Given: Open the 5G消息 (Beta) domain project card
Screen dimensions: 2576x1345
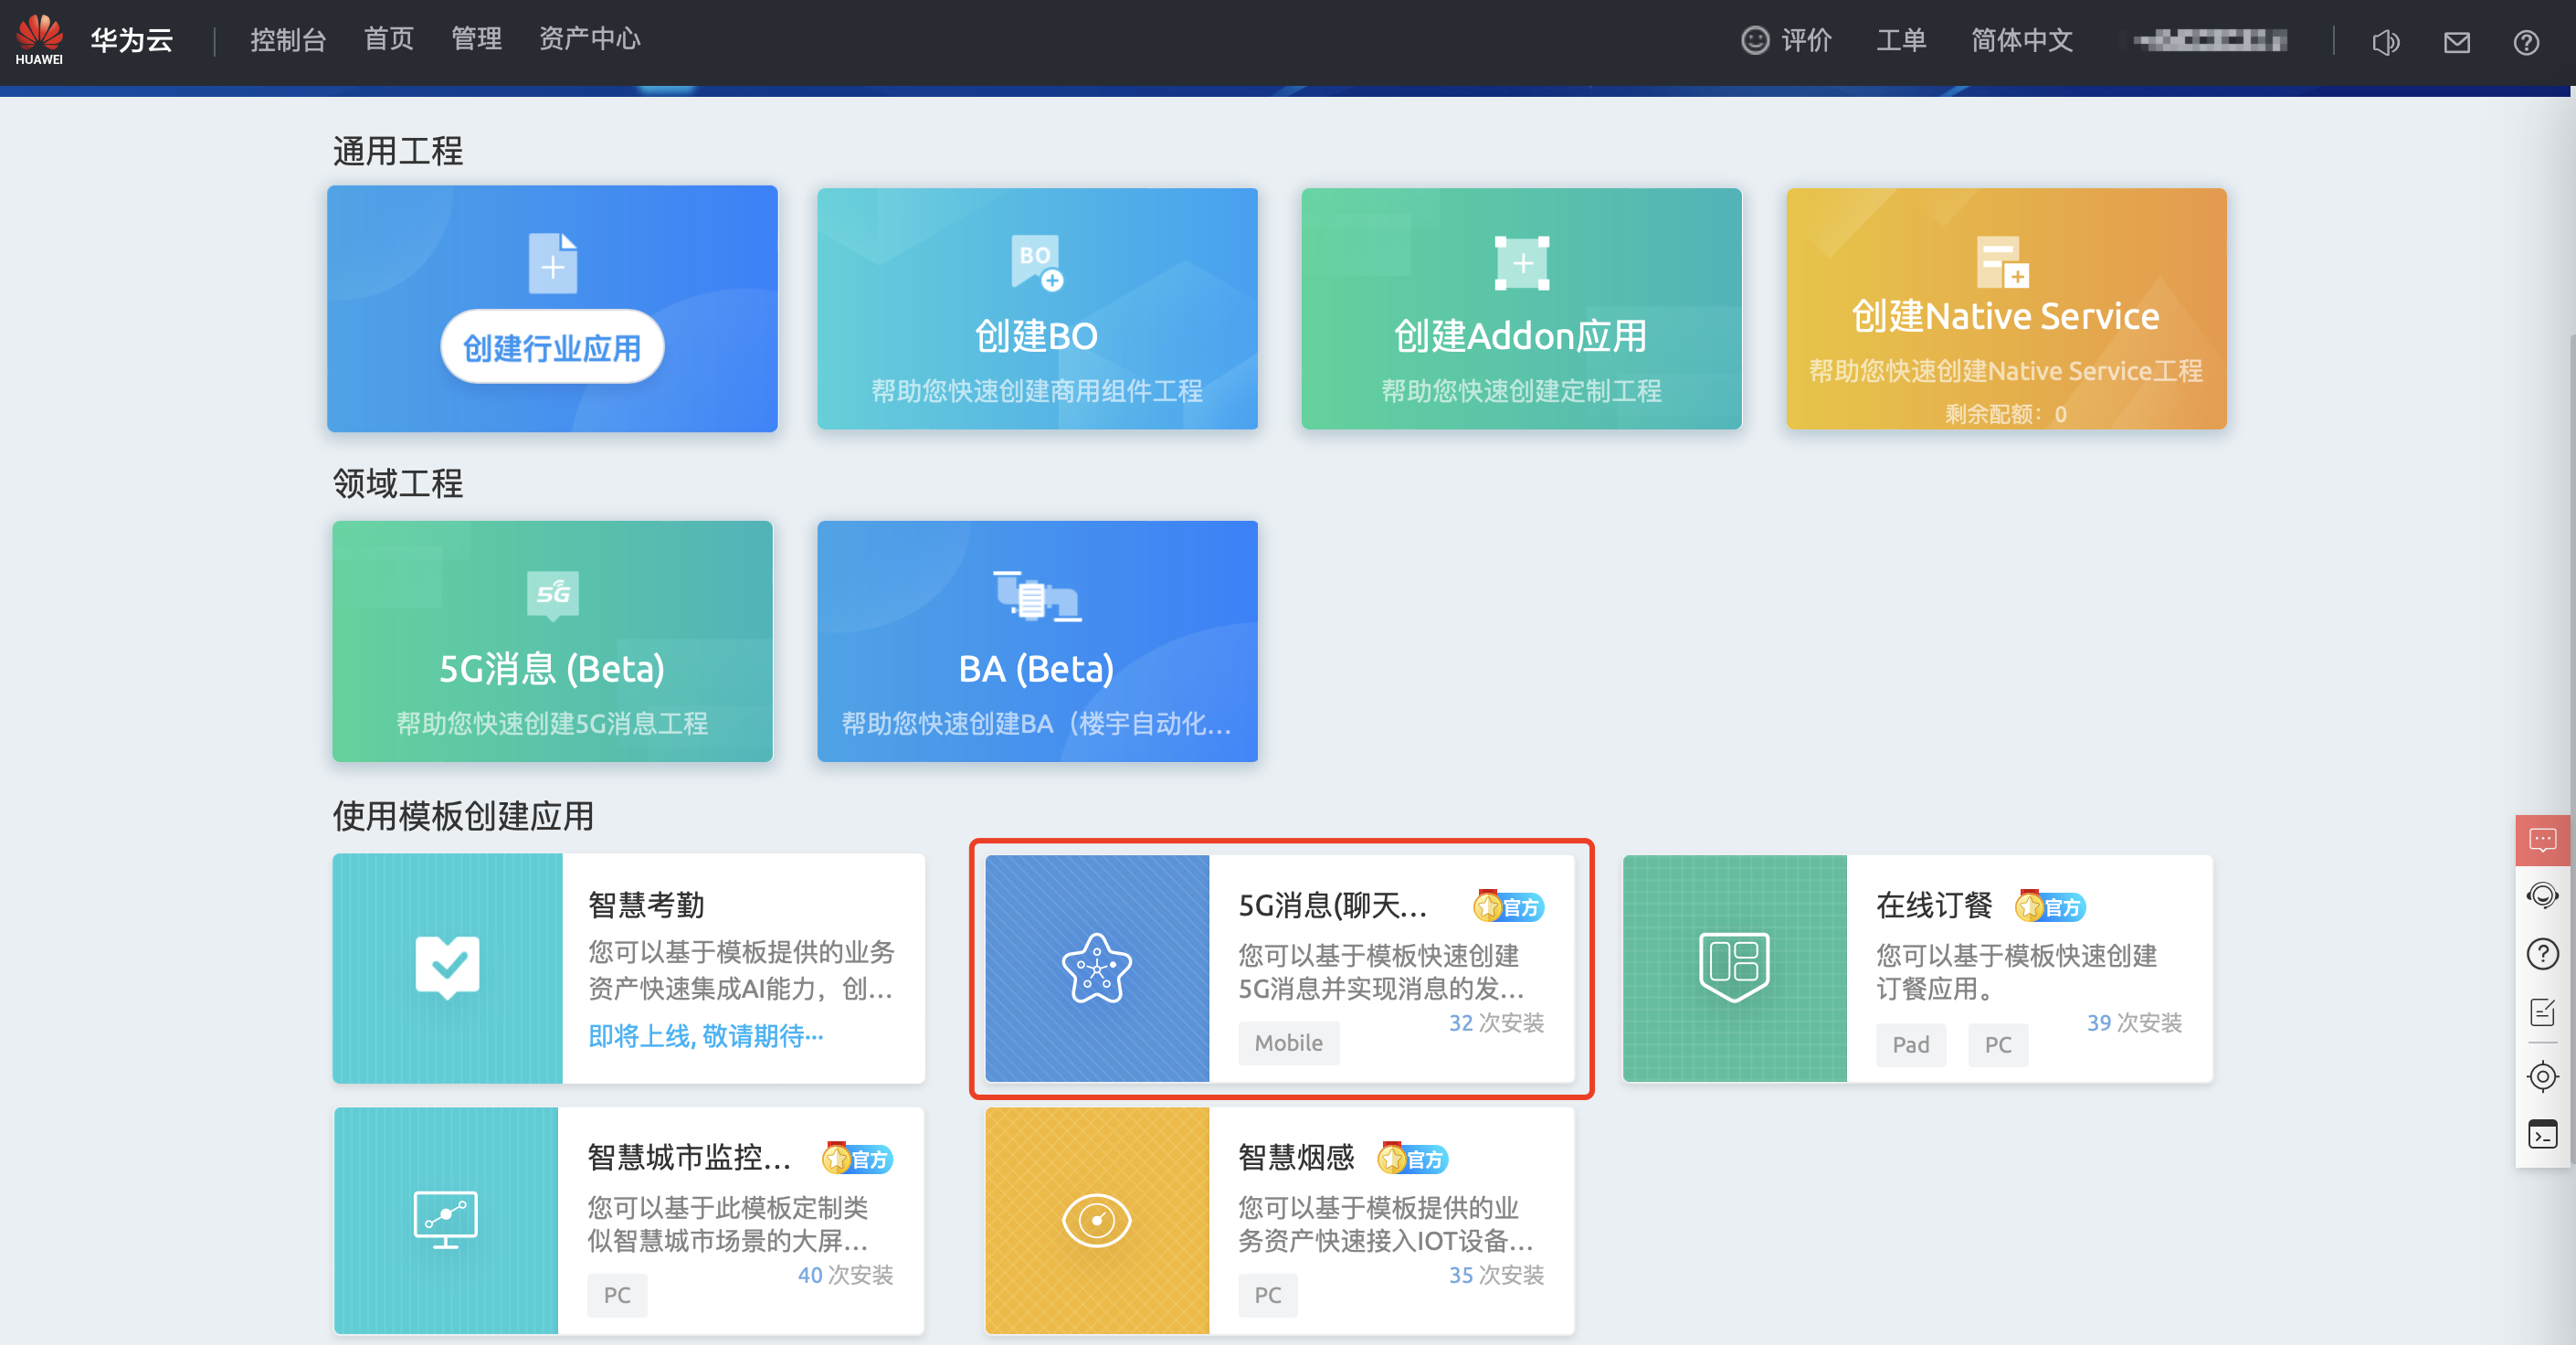Looking at the screenshot, I should tap(552, 641).
